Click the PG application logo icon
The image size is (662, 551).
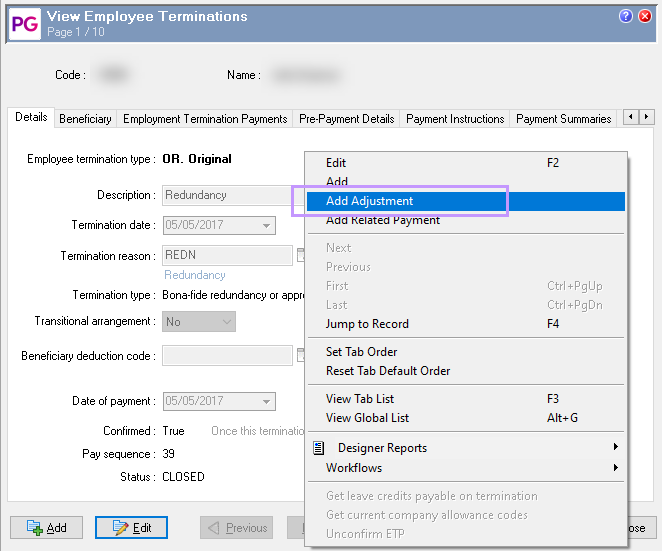point(25,24)
